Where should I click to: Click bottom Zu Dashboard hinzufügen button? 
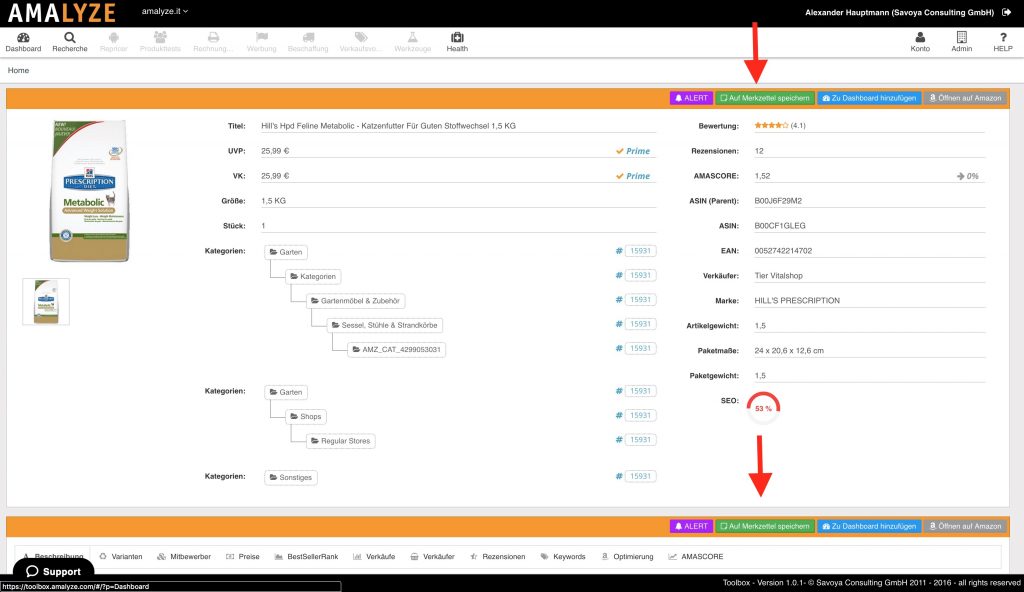point(869,526)
